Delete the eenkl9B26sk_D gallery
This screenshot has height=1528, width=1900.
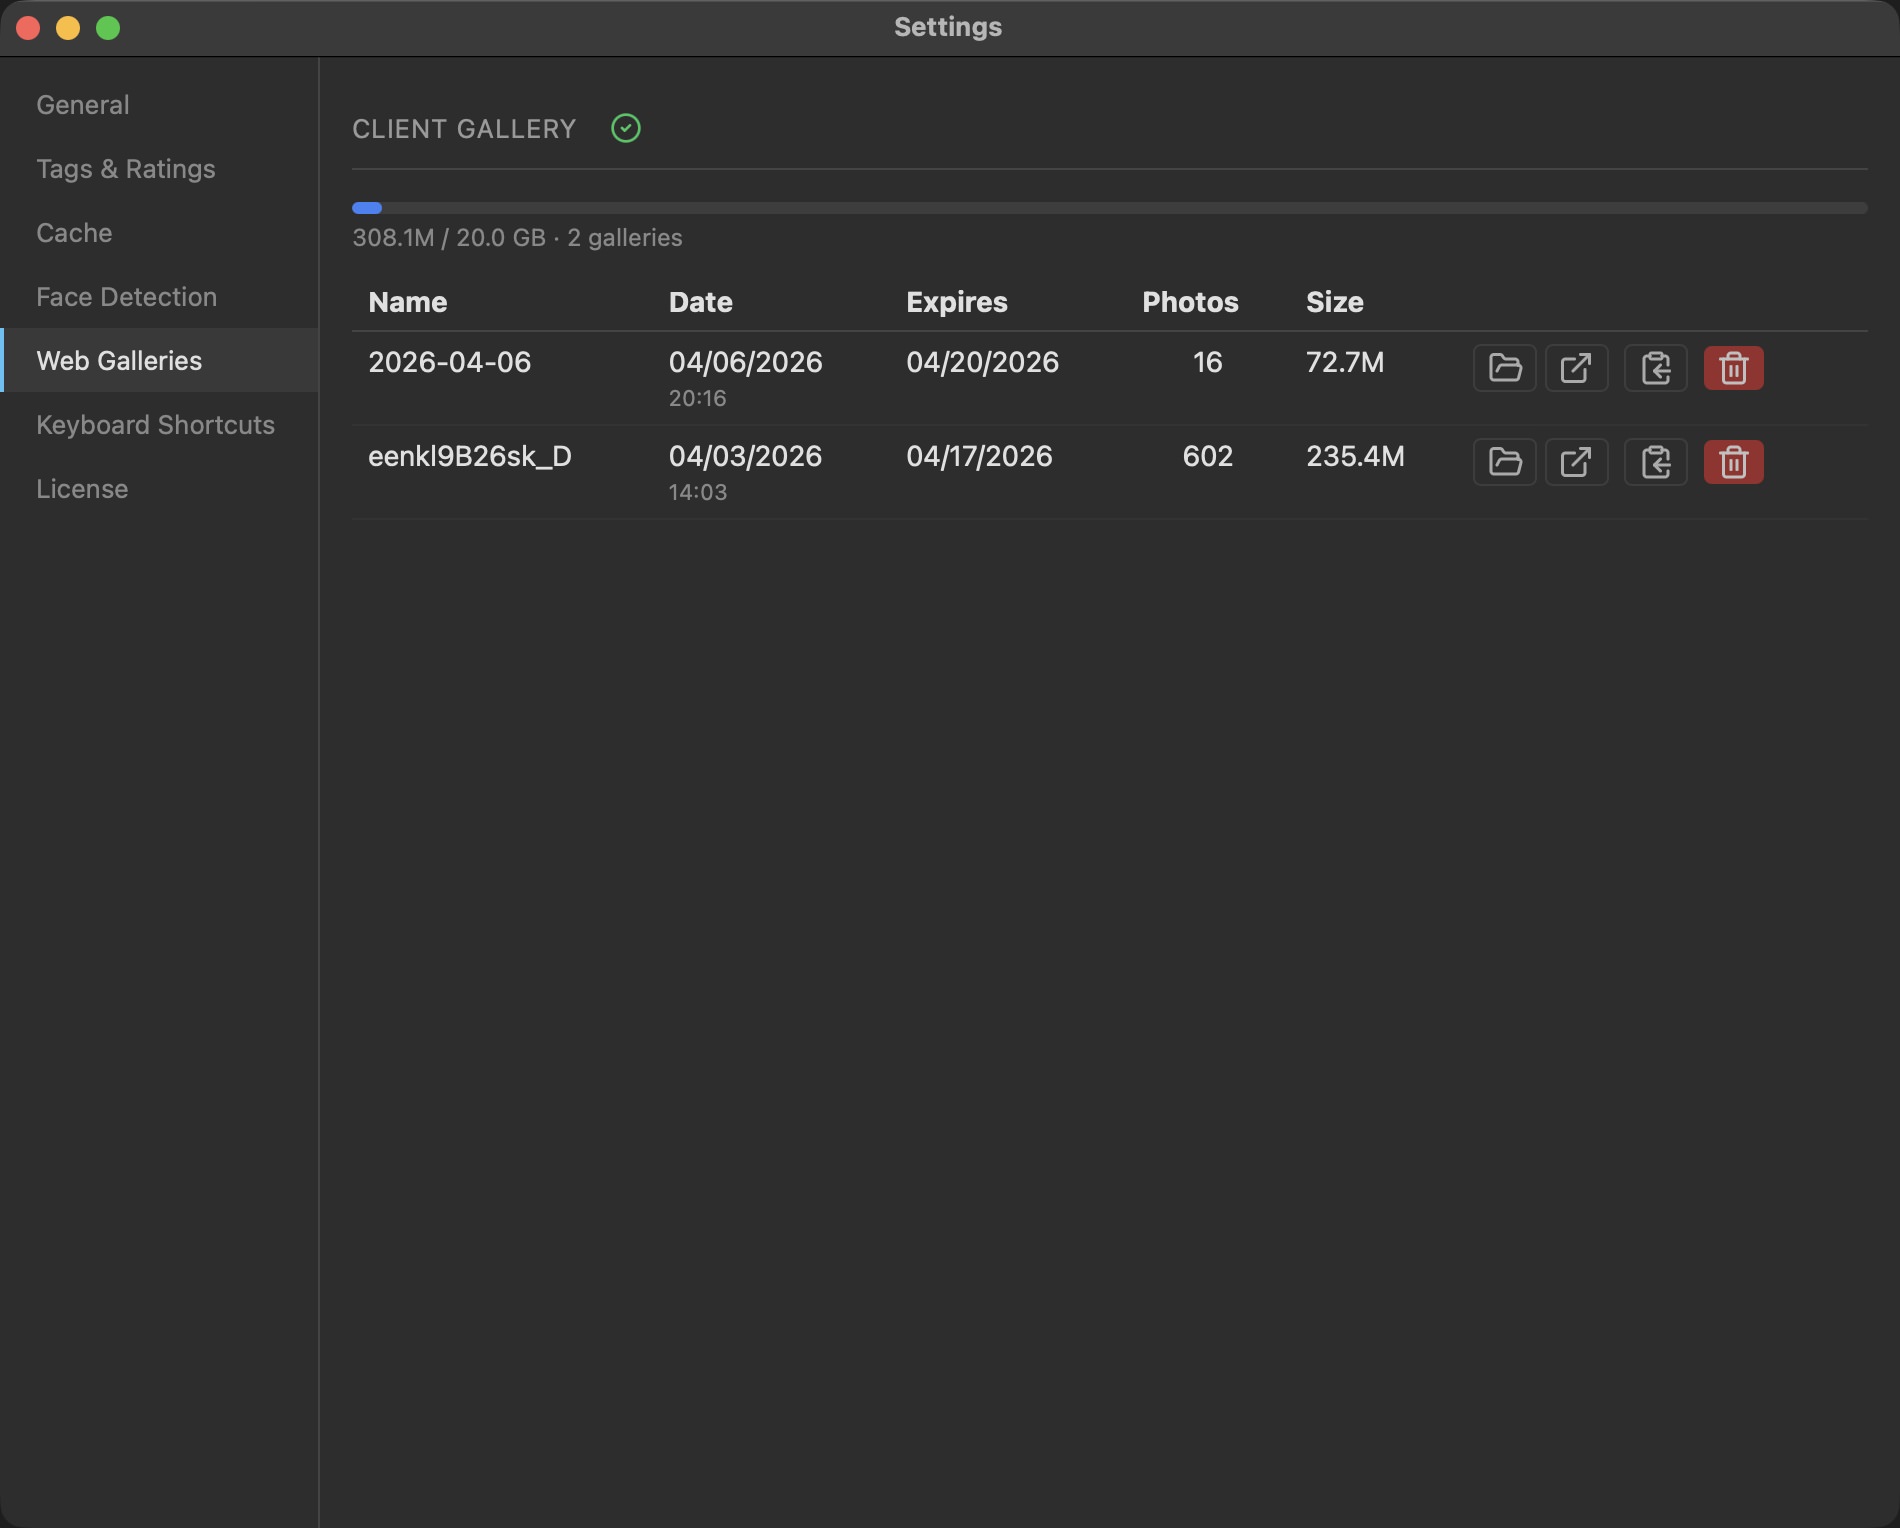[x=1733, y=462]
